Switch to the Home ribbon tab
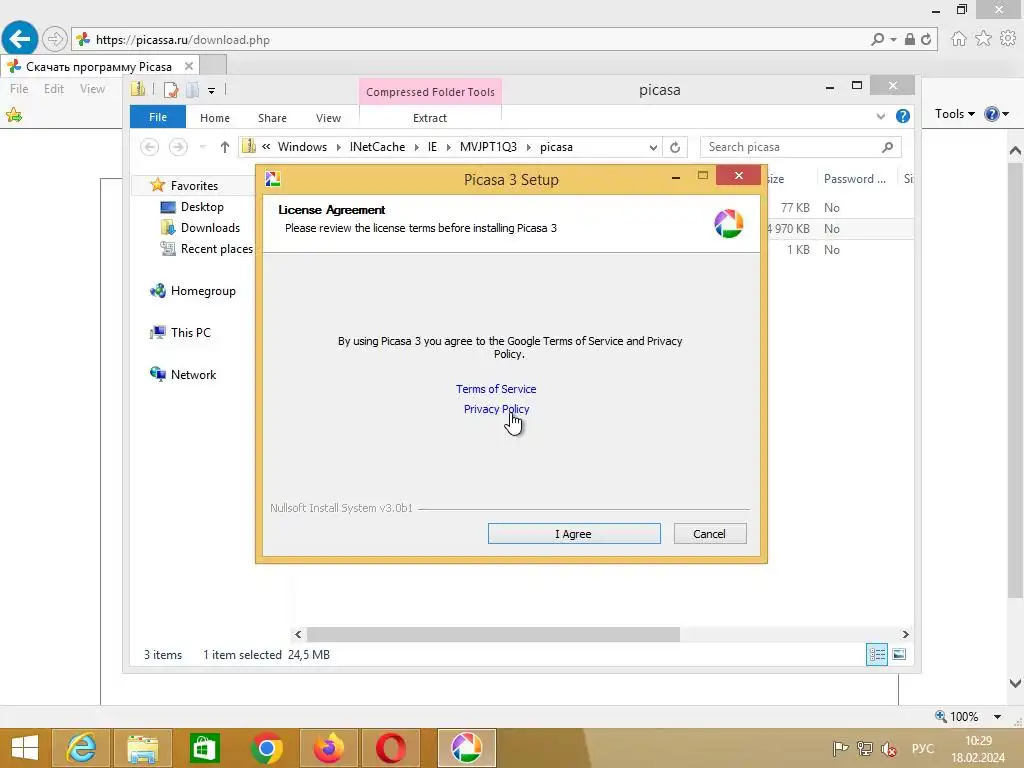The width and height of the screenshot is (1024, 768). click(215, 118)
